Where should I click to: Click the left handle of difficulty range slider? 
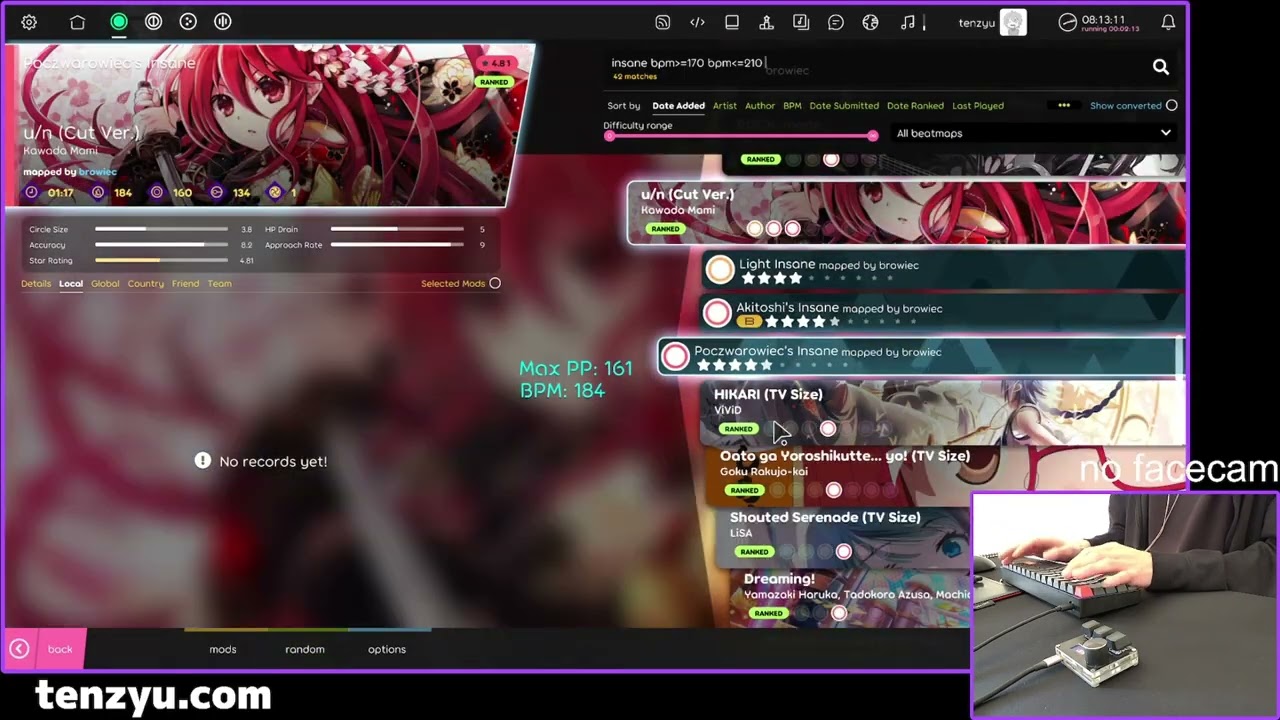(610, 136)
